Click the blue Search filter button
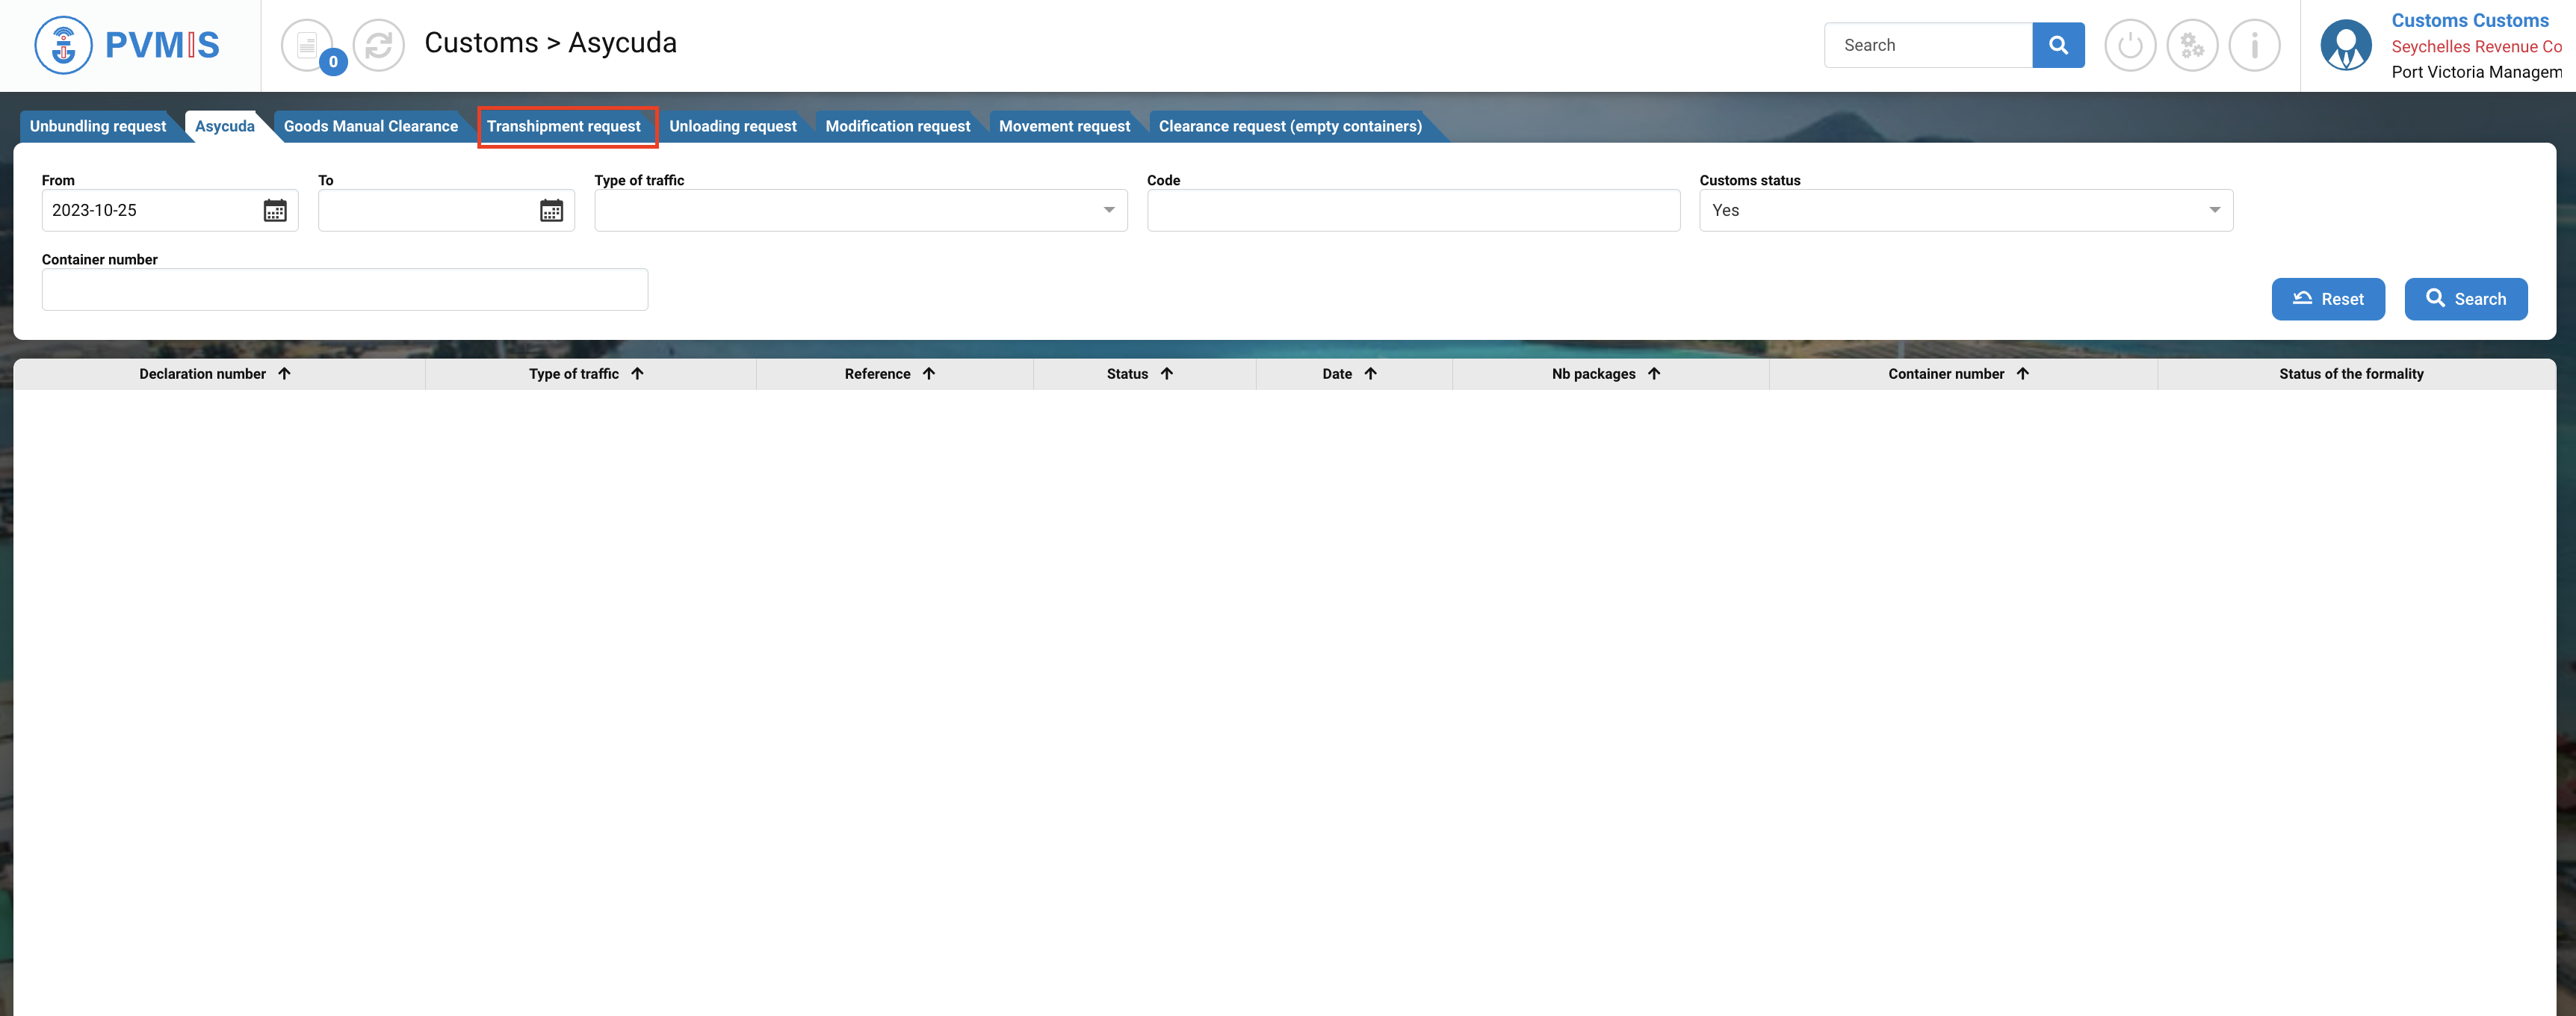Viewport: 2576px width, 1016px height. 2465,299
